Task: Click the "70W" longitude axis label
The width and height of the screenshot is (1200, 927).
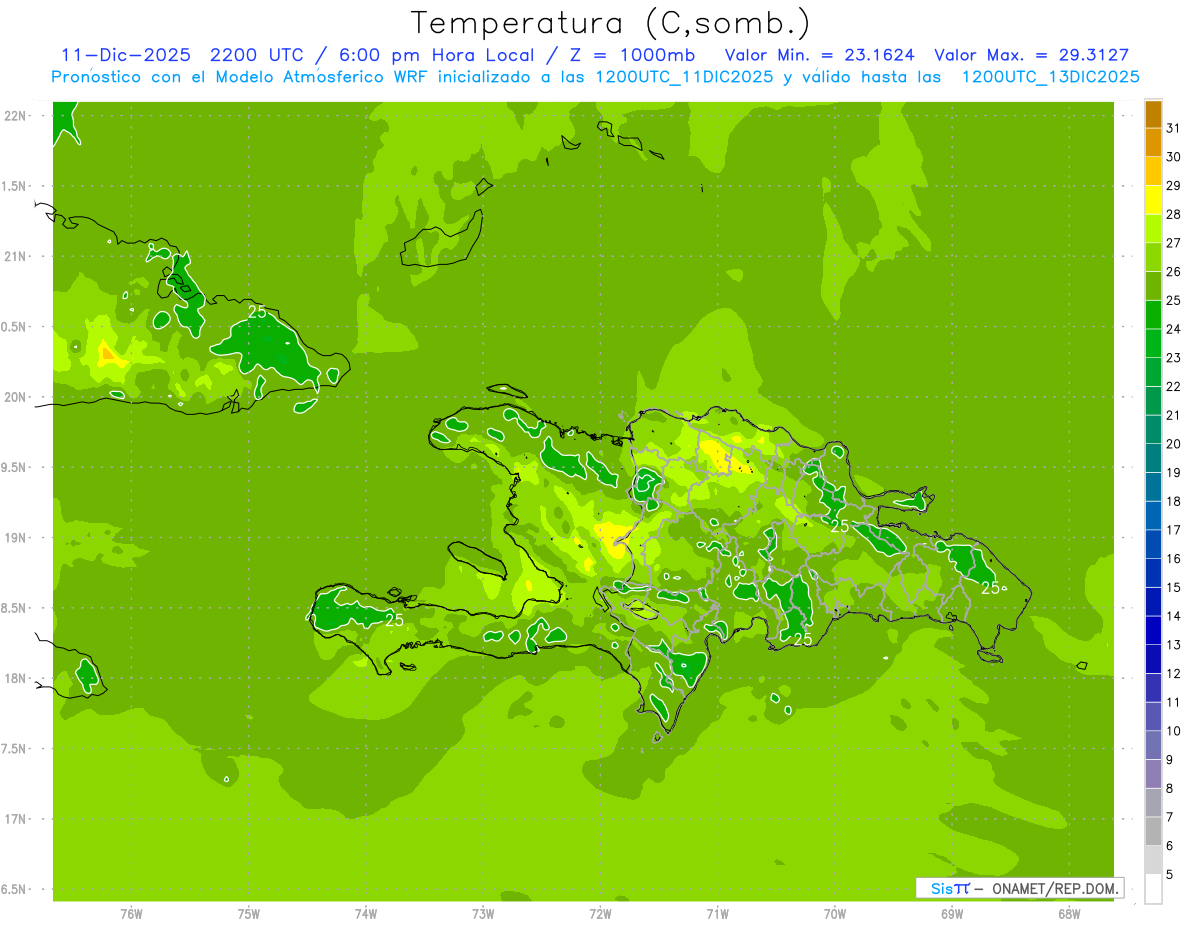Action: coord(835,913)
